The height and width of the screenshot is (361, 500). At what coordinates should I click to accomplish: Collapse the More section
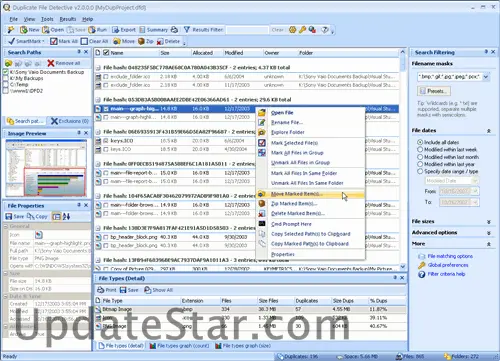[x=489, y=244]
